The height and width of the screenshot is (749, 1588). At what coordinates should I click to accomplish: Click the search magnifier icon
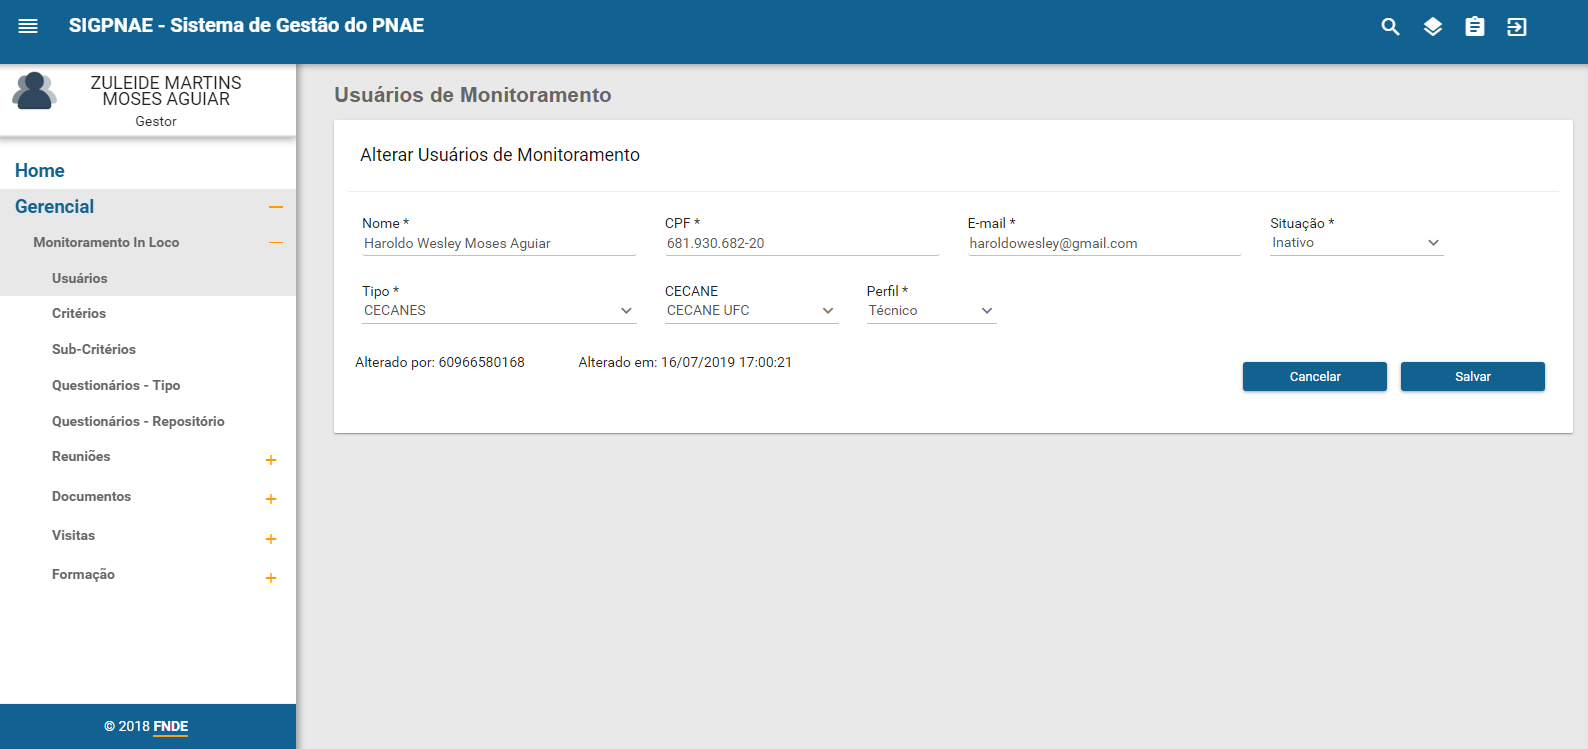click(1390, 27)
